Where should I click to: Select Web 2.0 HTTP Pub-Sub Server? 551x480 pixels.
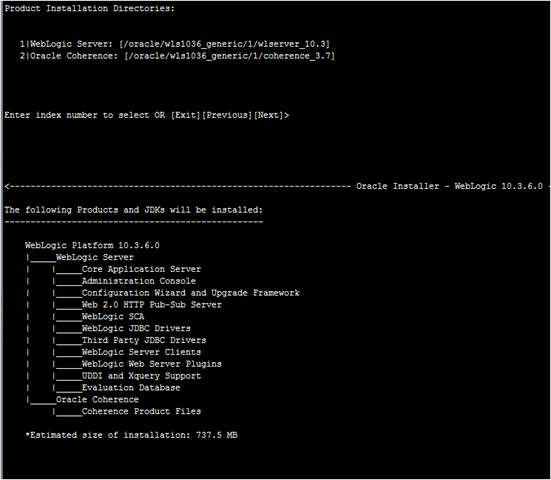tap(151, 305)
